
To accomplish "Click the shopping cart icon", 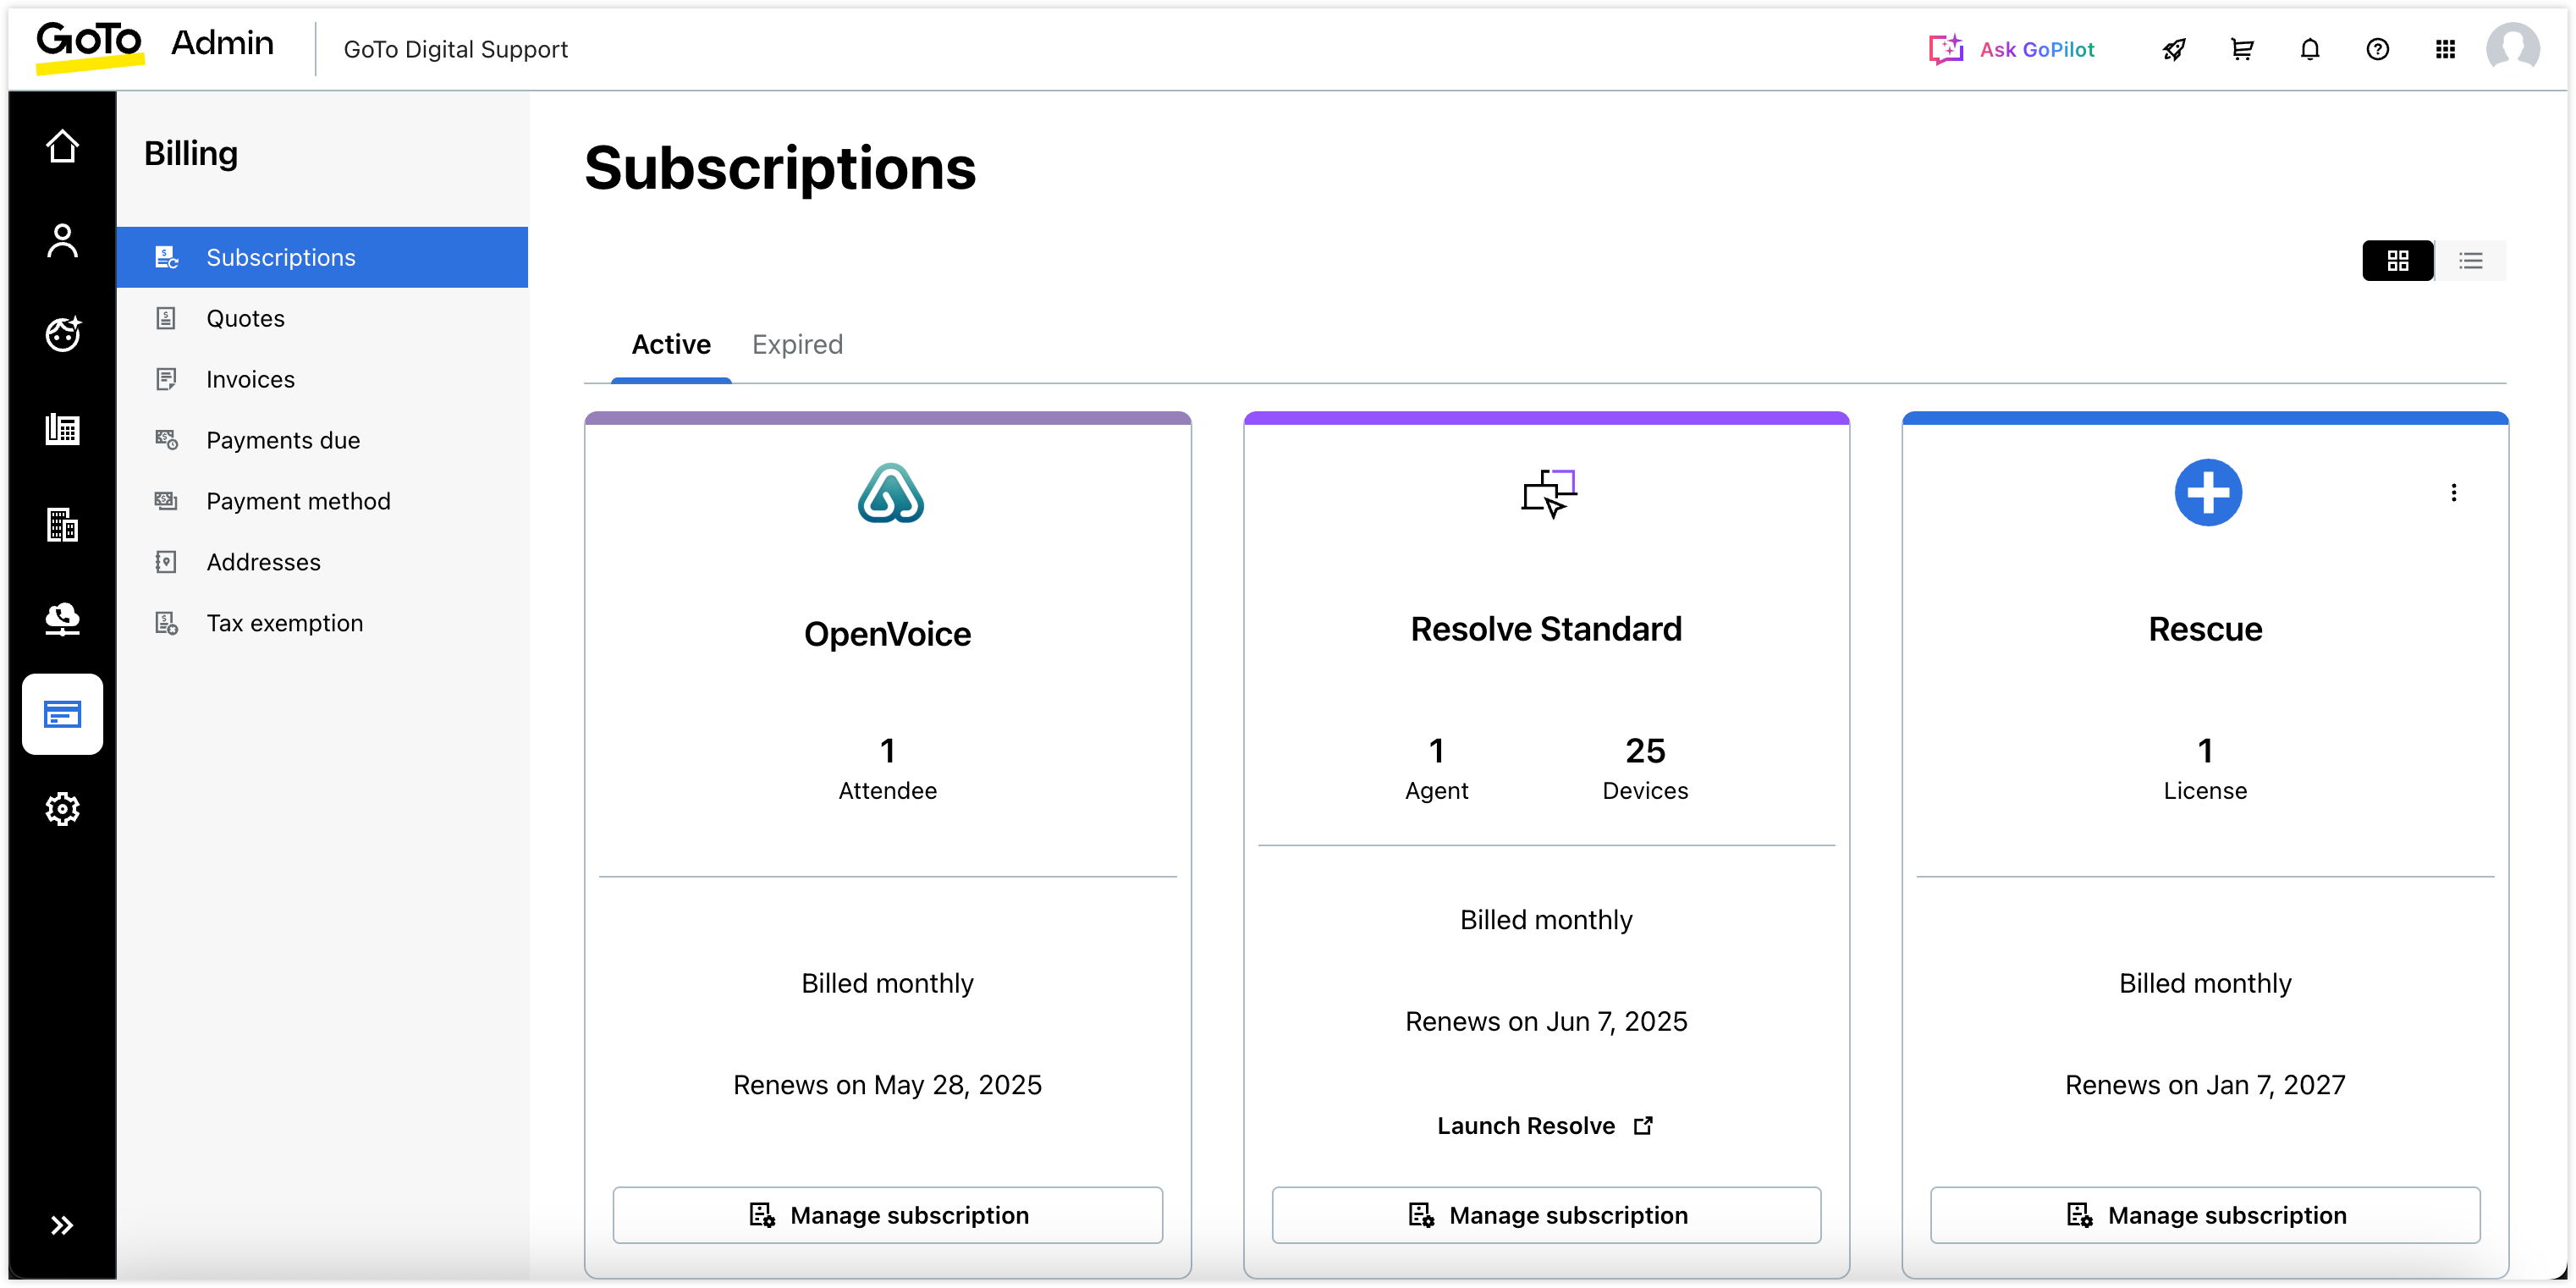I will tap(2242, 49).
